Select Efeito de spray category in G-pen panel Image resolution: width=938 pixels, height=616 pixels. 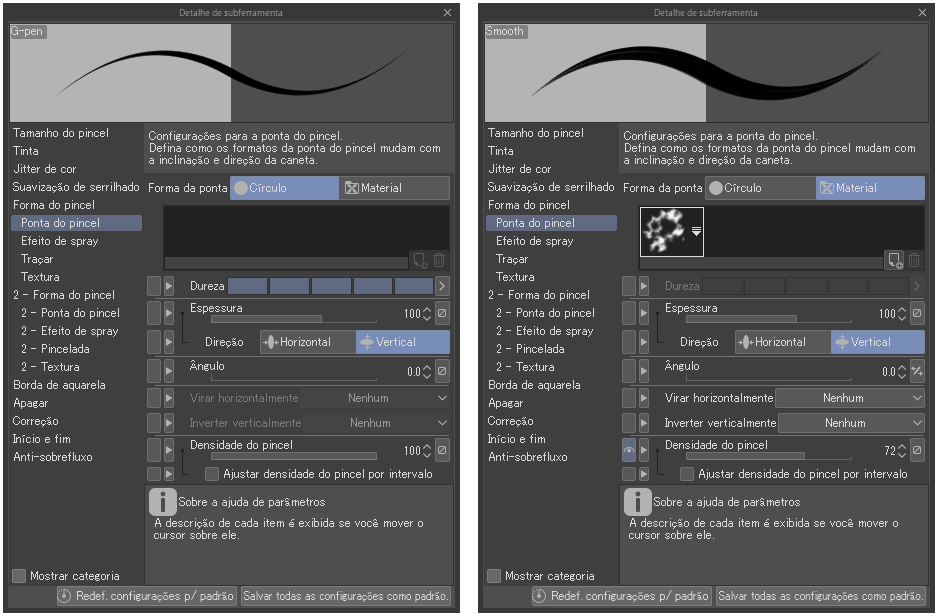[59, 241]
